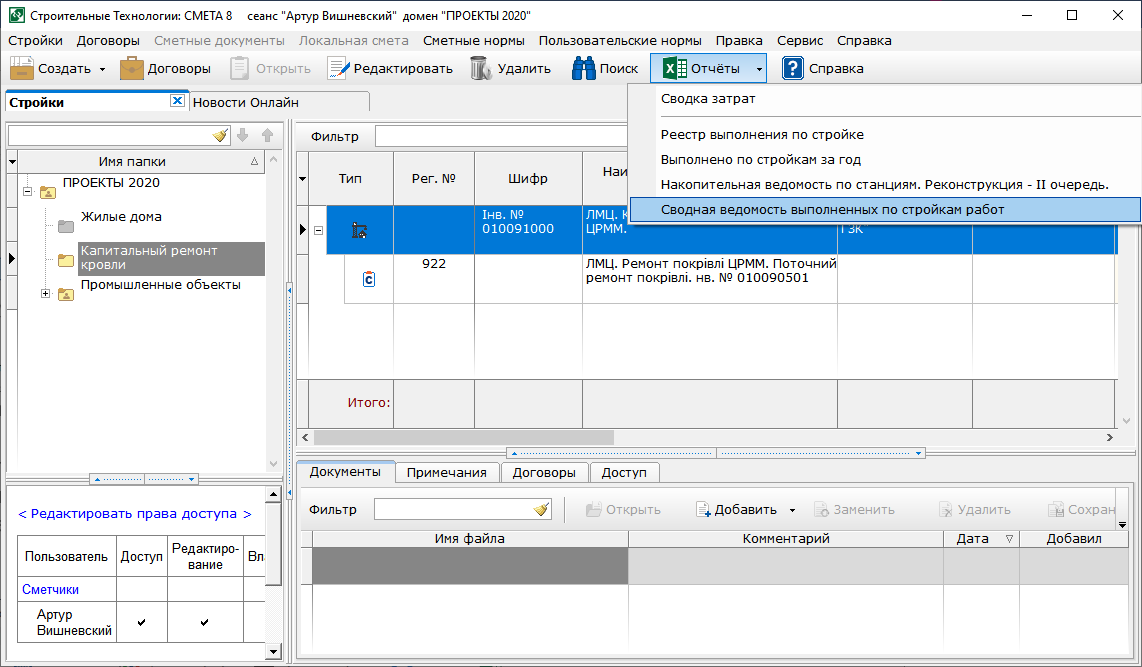1142x667 pixels.
Task: Click the Отчёты Excel icon
Action: pyautogui.click(x=676, y=68)
